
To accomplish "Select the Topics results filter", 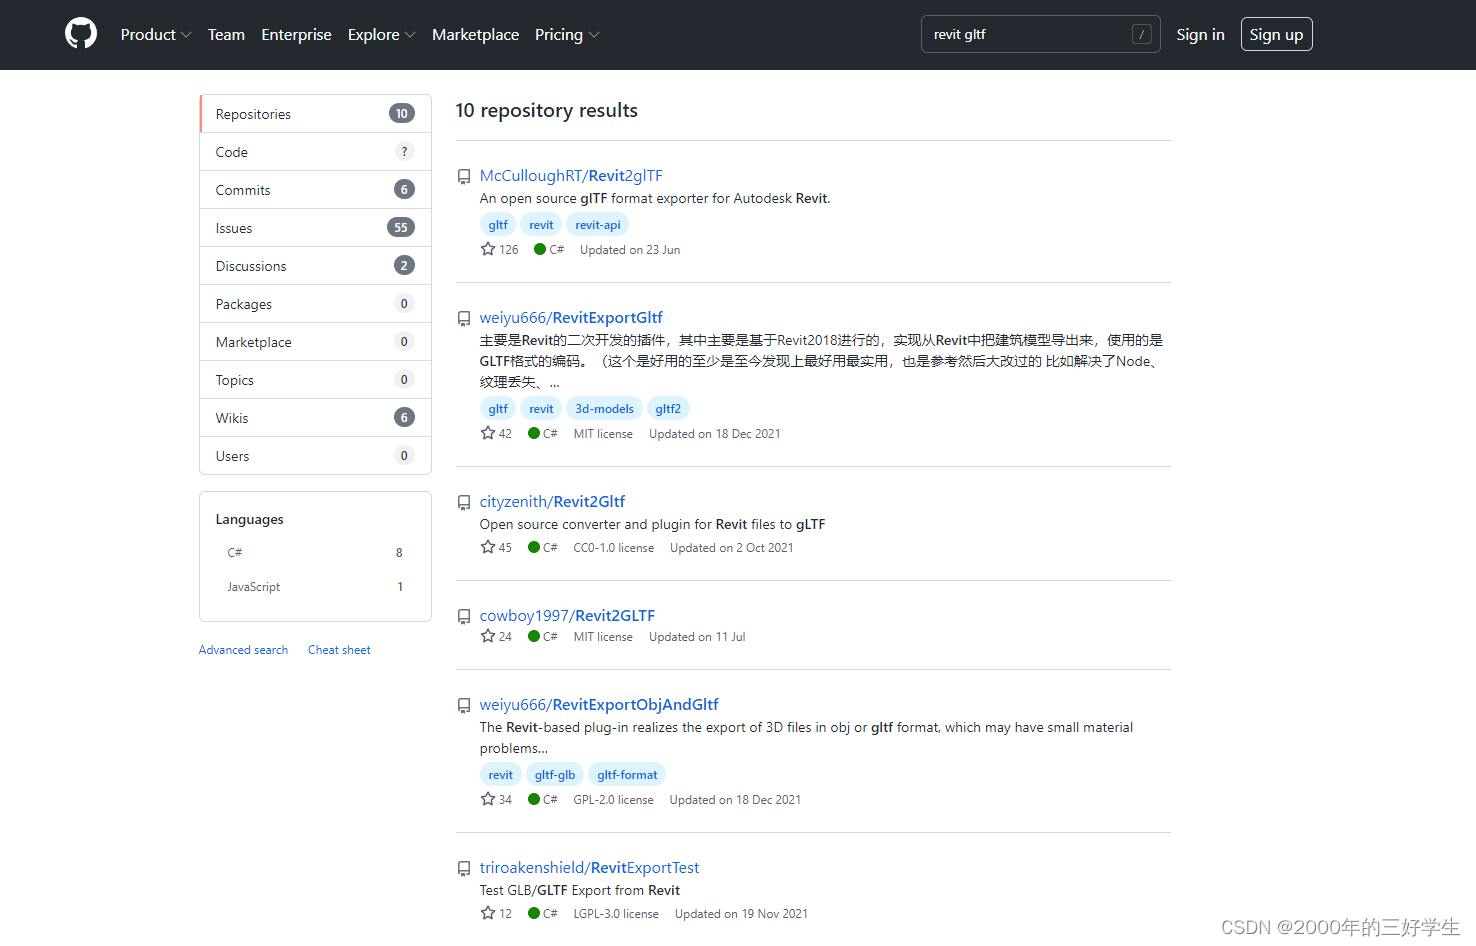I will (x=315, y=380).
